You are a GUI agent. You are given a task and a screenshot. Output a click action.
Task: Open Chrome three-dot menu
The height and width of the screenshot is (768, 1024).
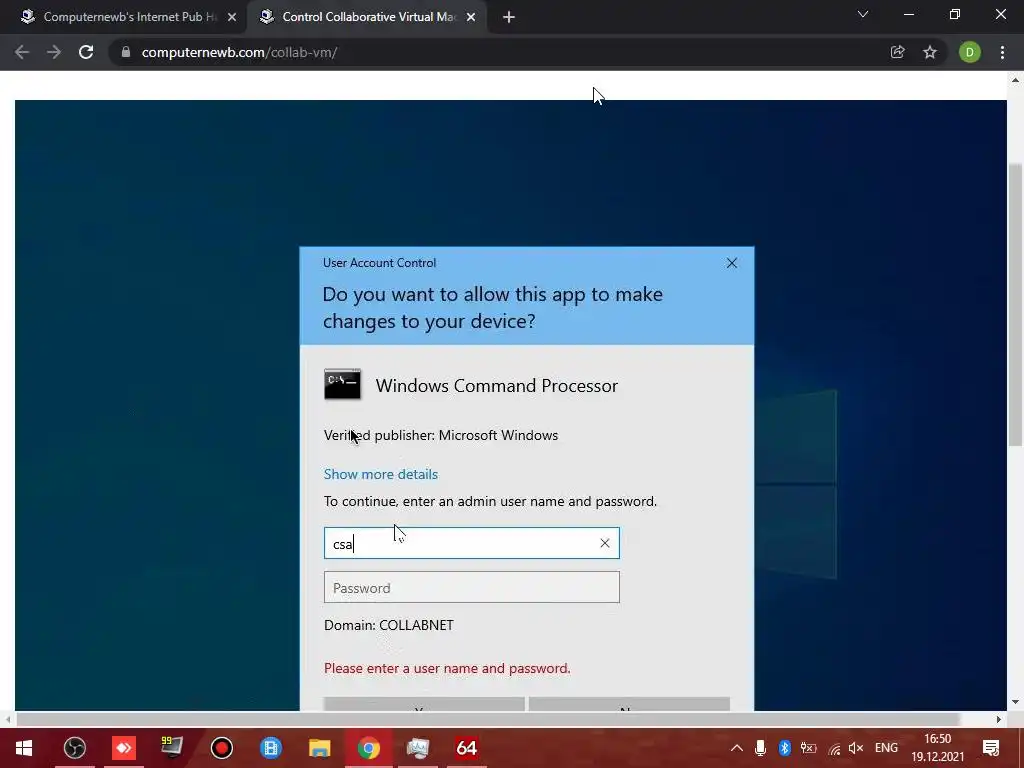point(1002,52)
